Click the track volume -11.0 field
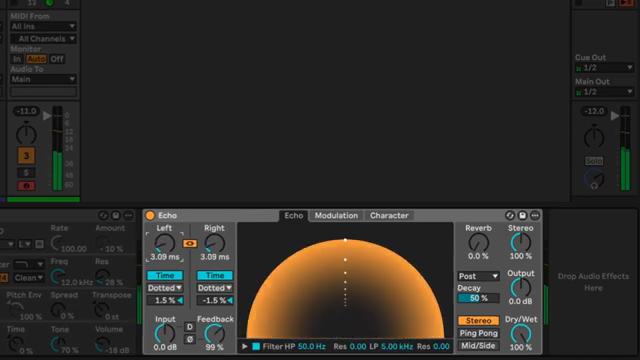Screen dimensions: 640x360 (26, 111)
